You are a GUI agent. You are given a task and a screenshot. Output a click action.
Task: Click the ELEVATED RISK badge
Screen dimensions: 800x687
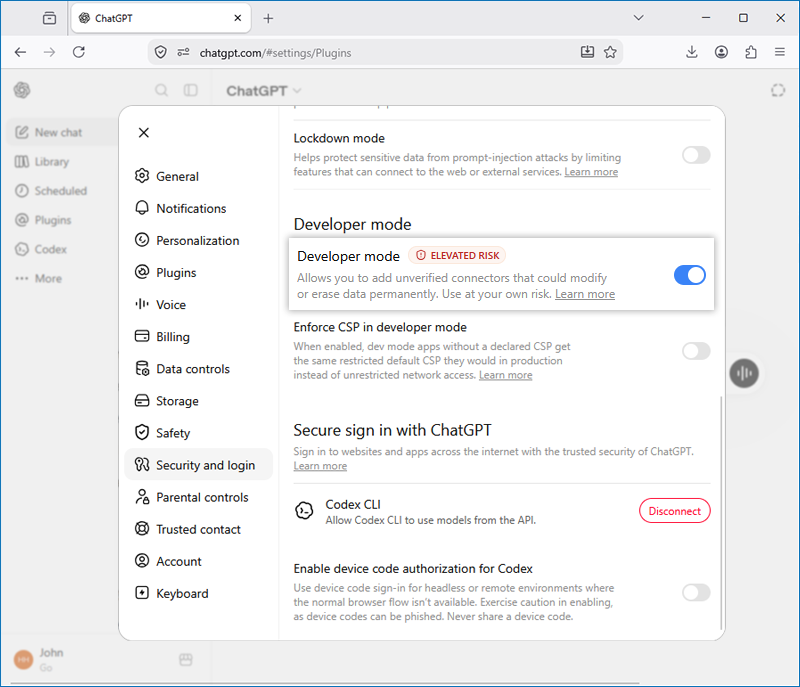pyautogui.click(x=457, y=256)
